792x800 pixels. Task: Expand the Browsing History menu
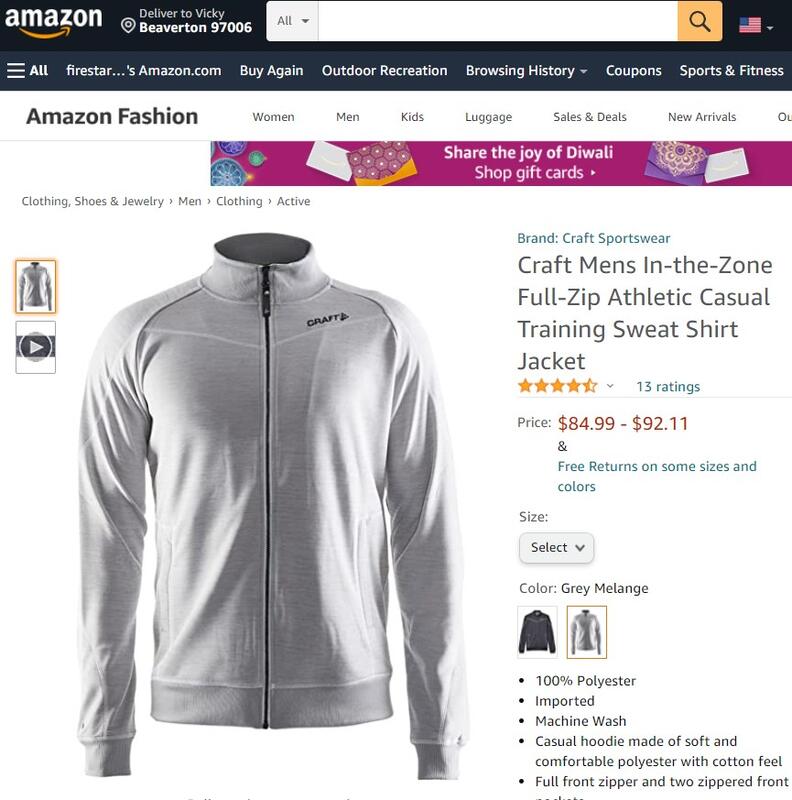[x=526, y=70]
